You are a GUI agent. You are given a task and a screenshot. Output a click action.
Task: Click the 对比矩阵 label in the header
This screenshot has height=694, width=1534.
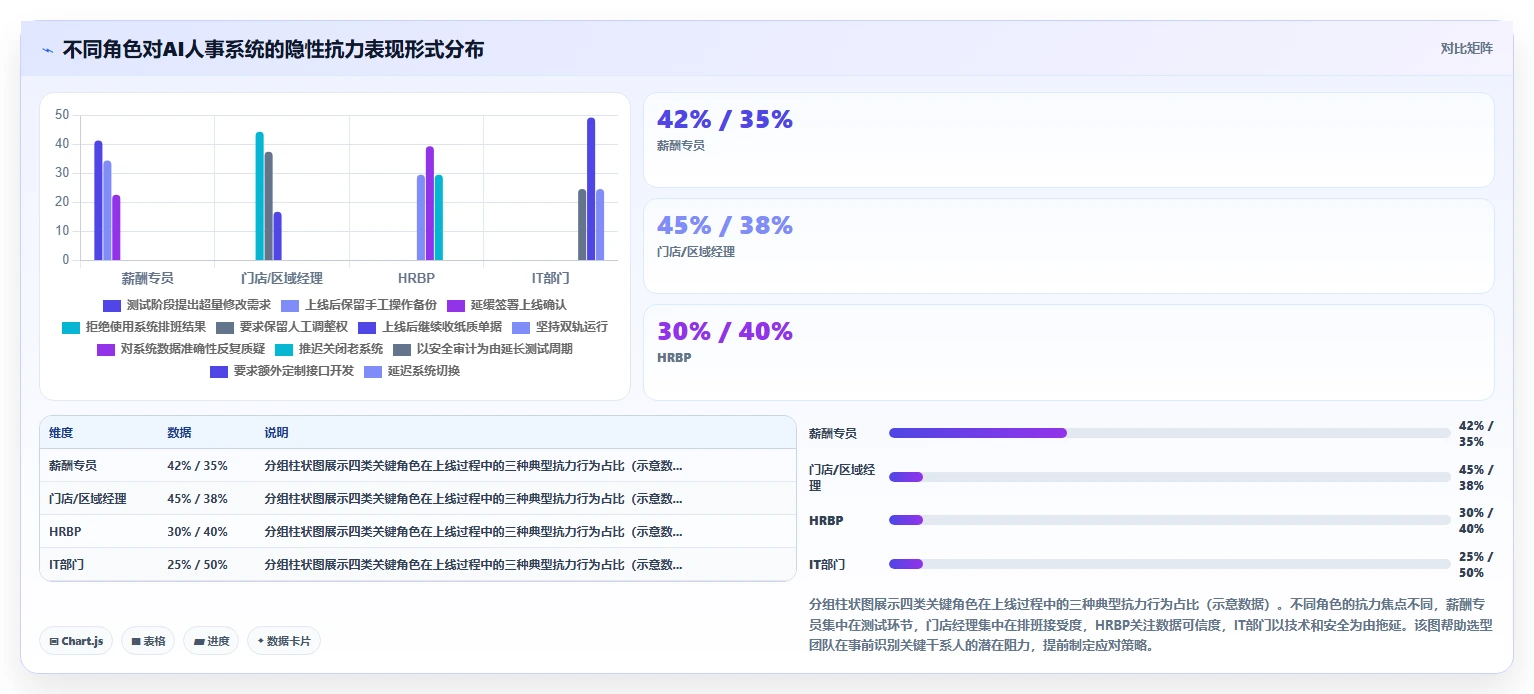1466,49
